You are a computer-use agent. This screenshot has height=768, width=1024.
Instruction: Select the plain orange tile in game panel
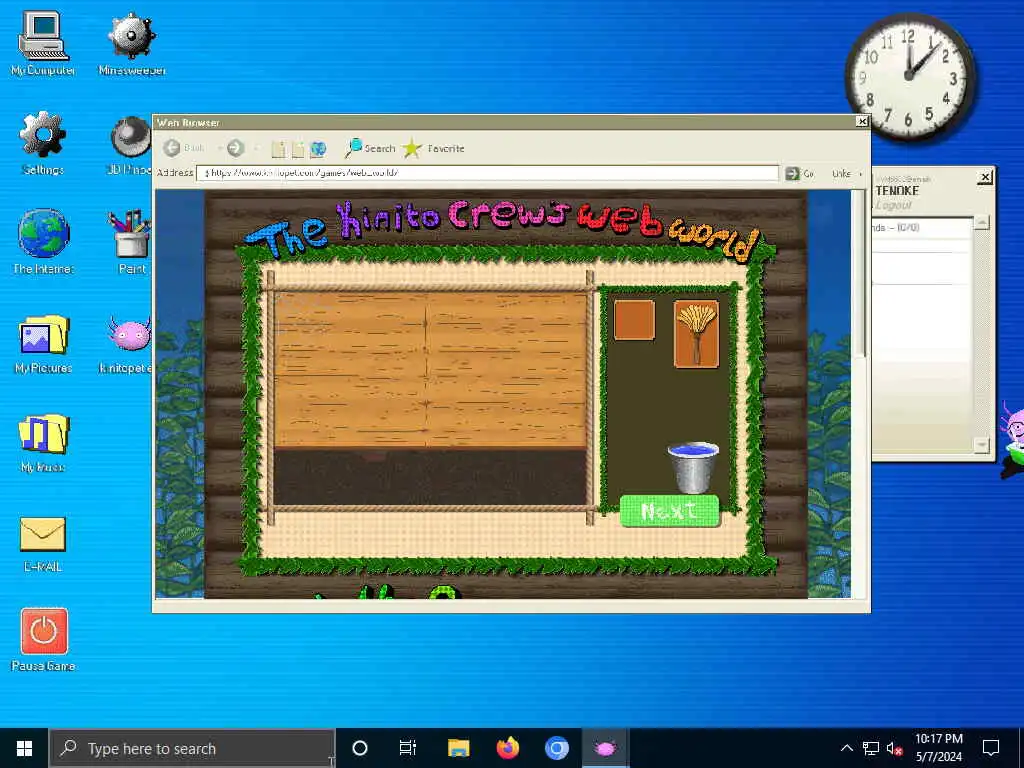[x=634, y=320]
